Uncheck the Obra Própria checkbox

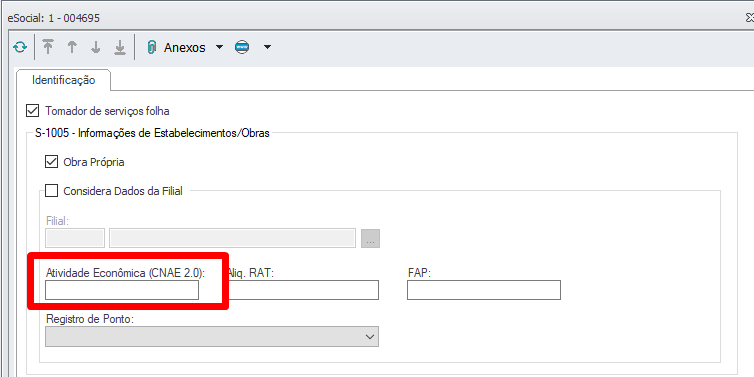click(51, 162)
